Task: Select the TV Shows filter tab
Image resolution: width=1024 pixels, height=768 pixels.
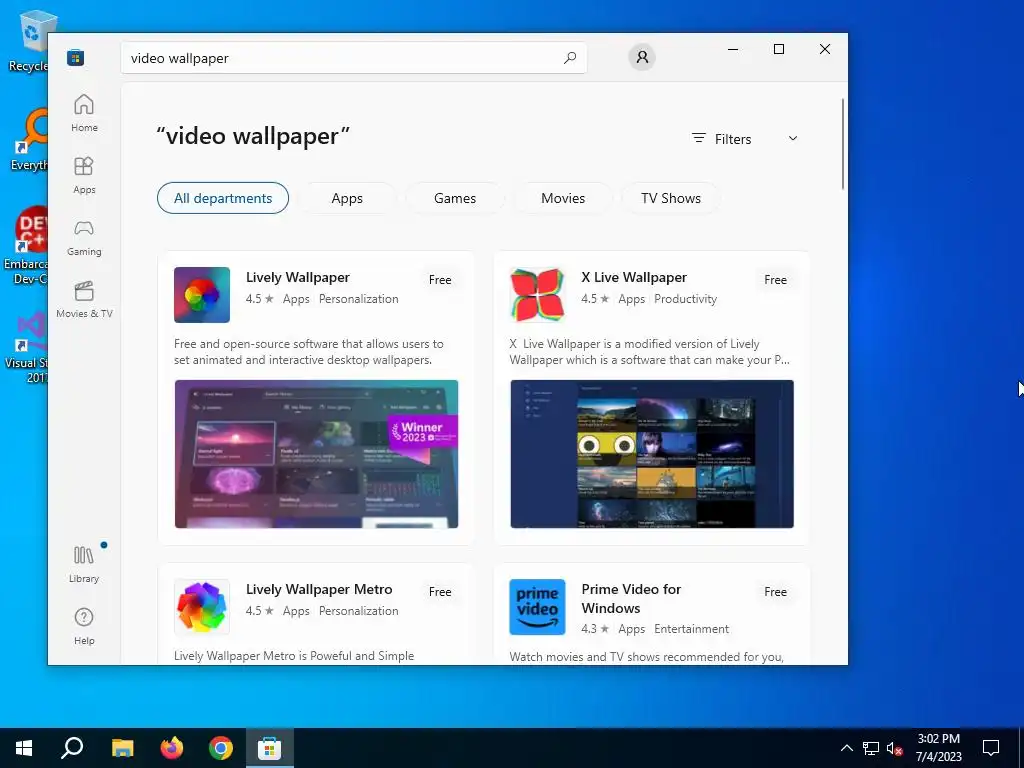Action: click(x=671, y=198)
